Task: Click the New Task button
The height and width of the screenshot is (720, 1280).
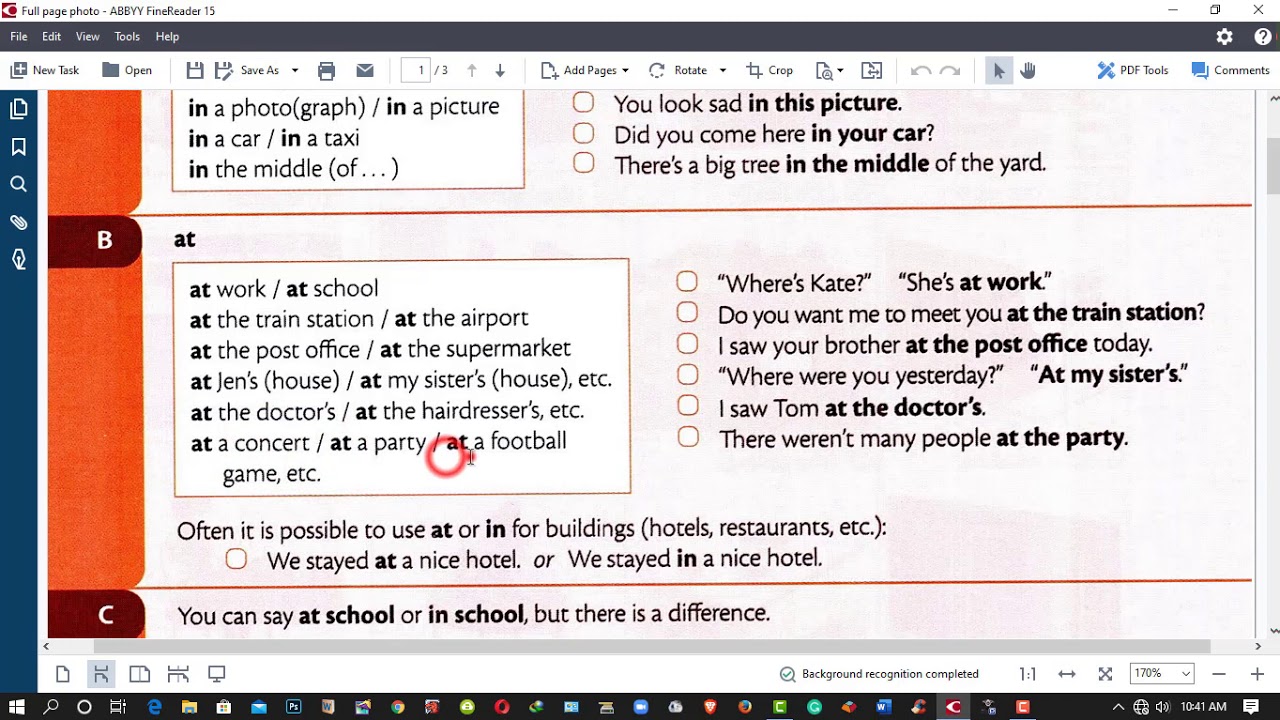Action: coord(45,70)
